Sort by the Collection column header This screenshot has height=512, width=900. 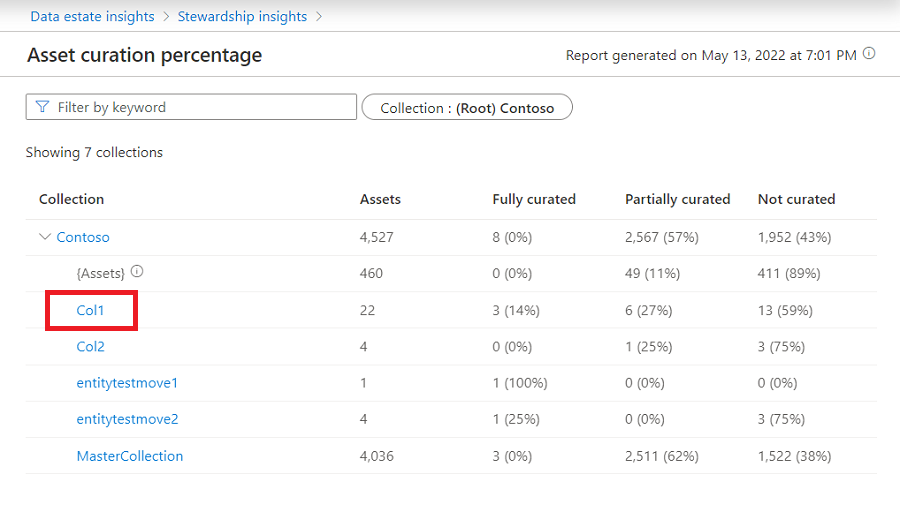click(71, 199)
